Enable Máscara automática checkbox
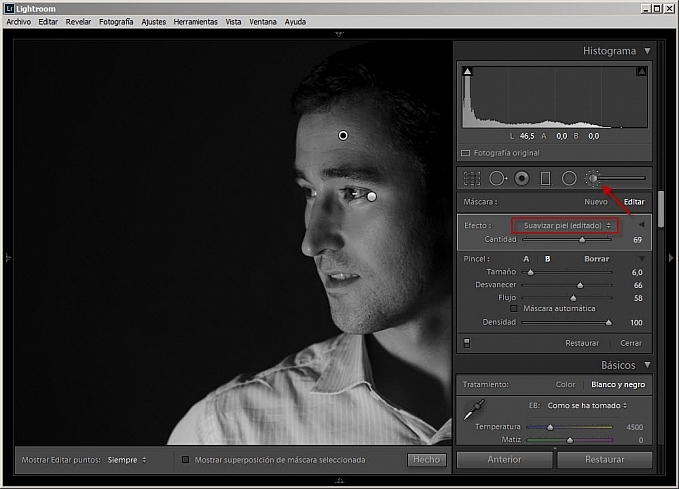The image size is (679, 489). tap(514, 308)
